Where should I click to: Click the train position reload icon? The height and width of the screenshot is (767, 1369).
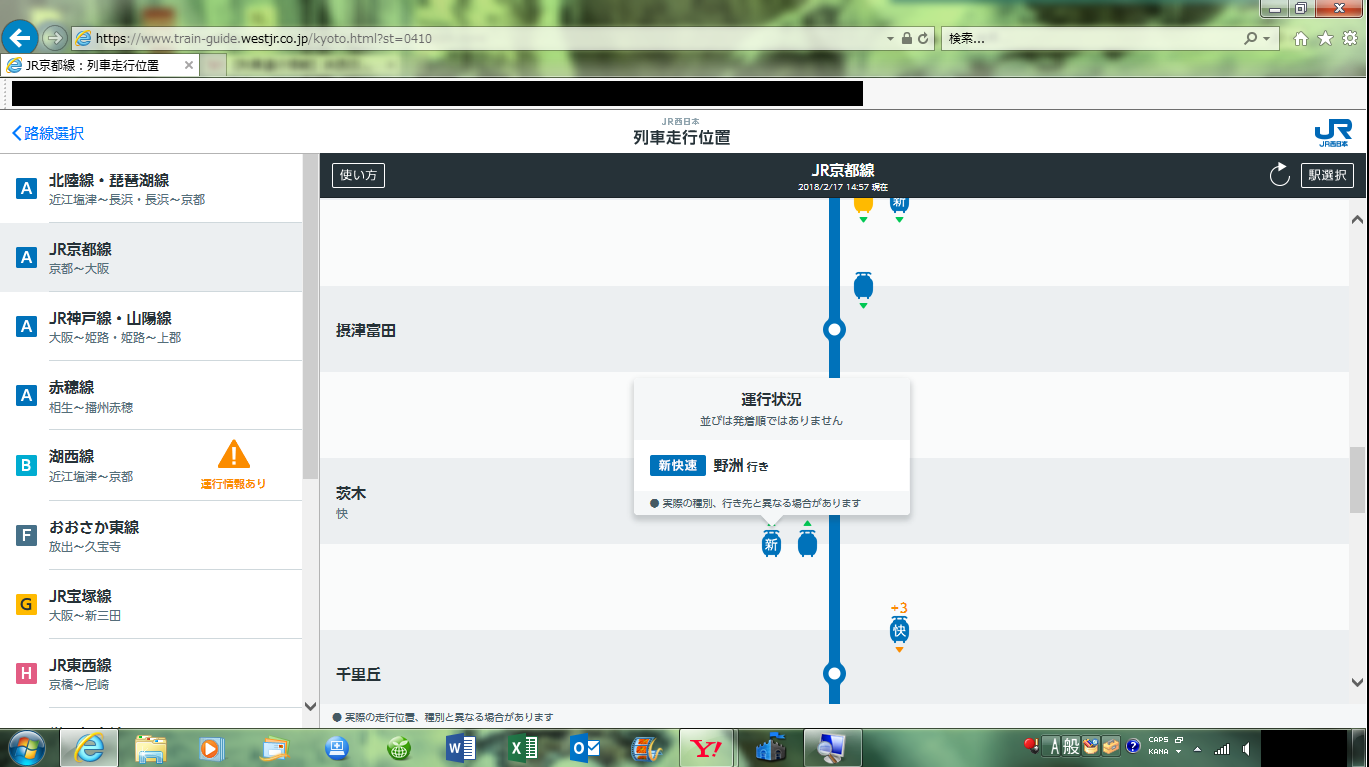click(x=1279, y=175)
